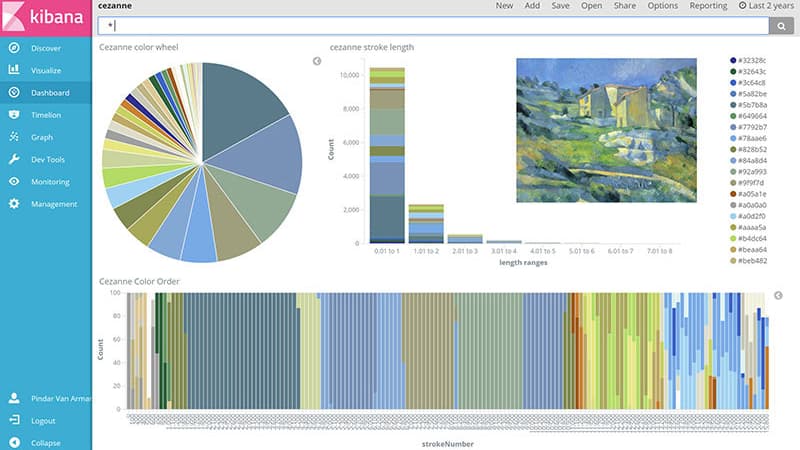
Task: Open the Timelion icon in sidebar
Action: coord(14,115)
